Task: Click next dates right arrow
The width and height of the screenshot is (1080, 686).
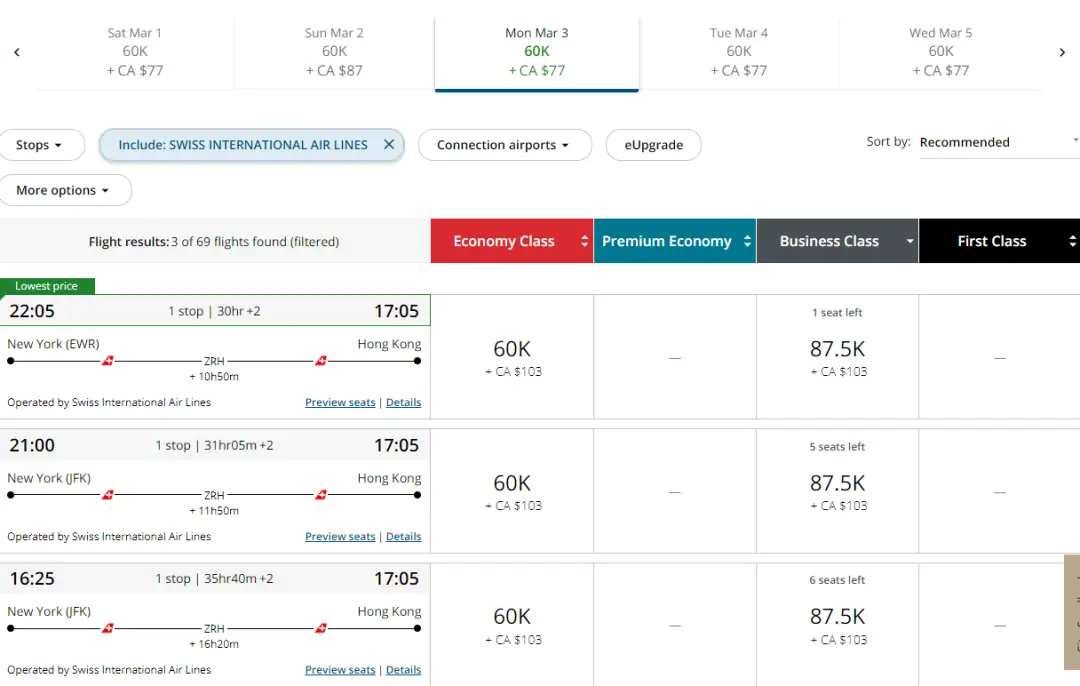Action: pos(1062,52)
